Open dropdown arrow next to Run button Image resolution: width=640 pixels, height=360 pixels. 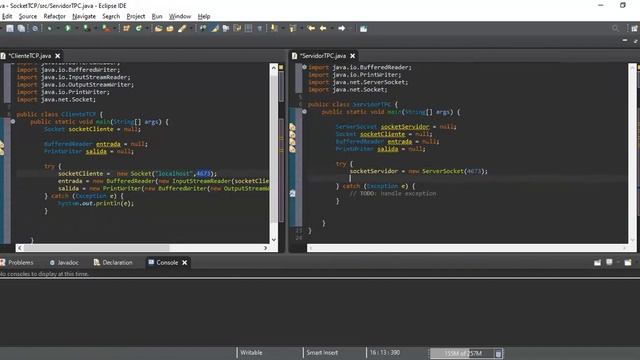[76, 28]
